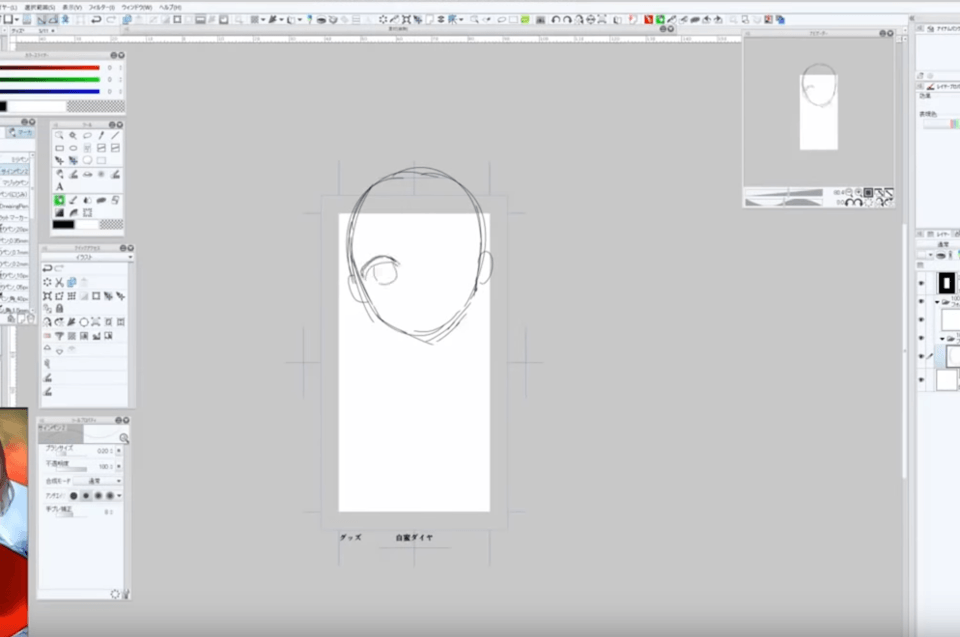Click the black main color swatch in tool palette
Image resolution: width=960 pixels, height=637 pixels.
coord(63,224)
